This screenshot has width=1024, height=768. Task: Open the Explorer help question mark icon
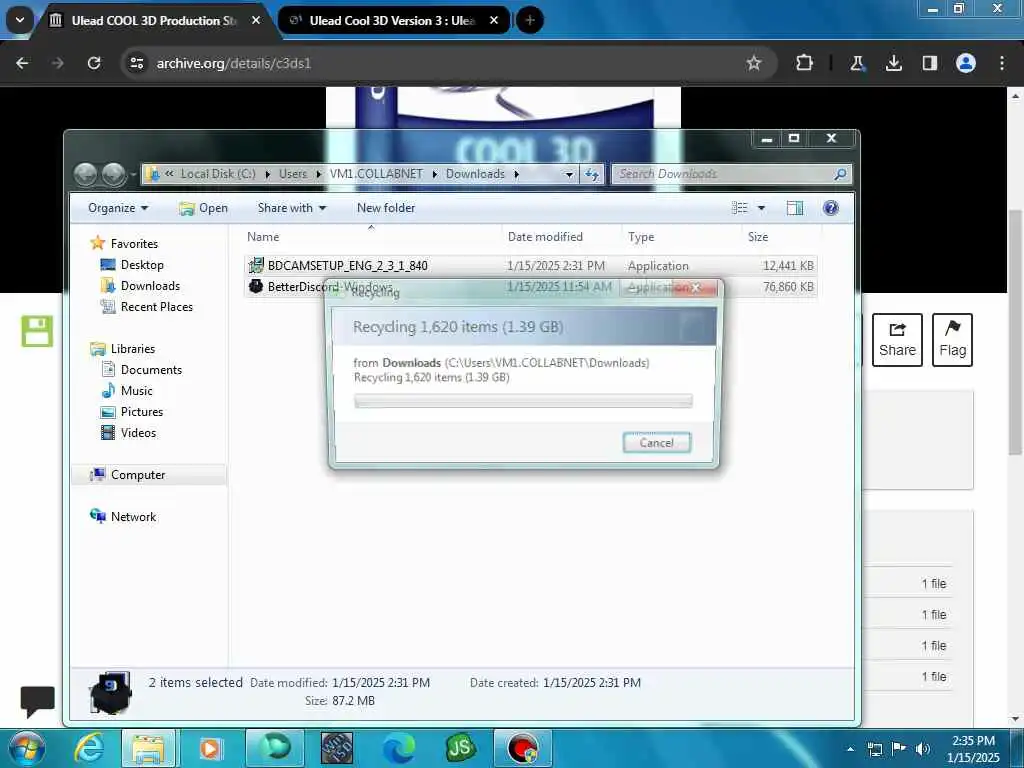pos(831,208)
